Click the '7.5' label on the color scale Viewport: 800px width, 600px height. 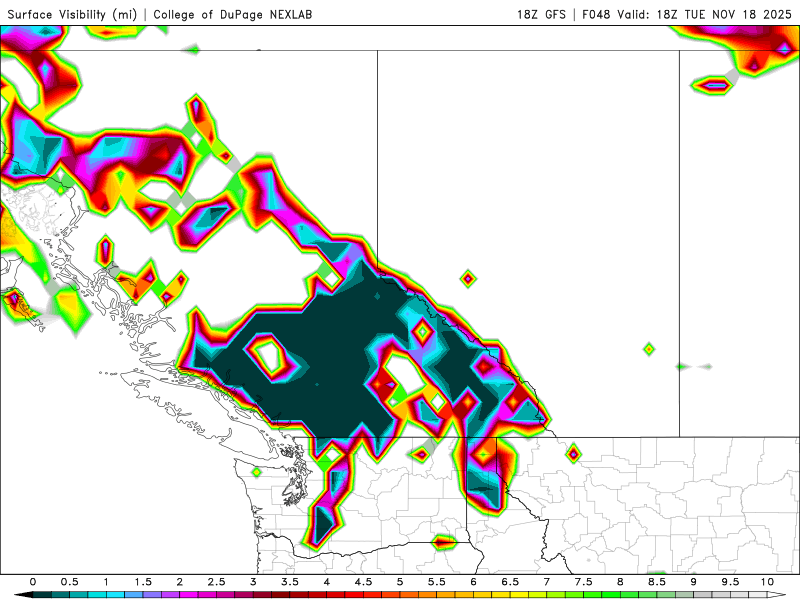tap(584, 582)
